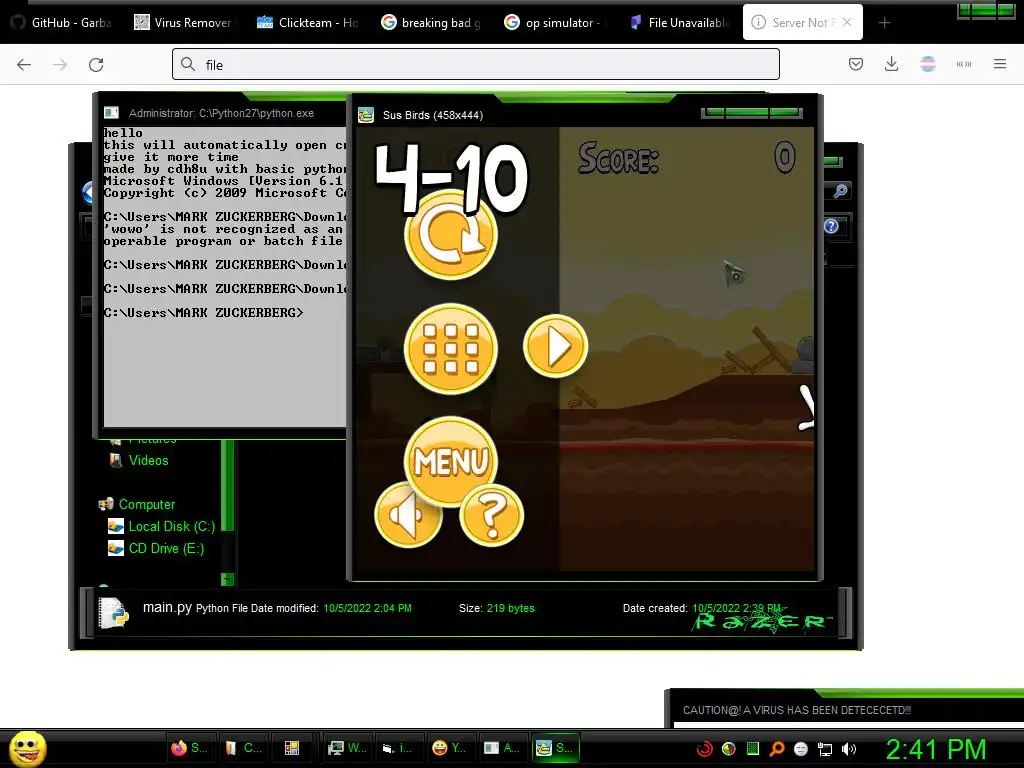The width and height of the screenshot is (1024, 768).
Task: Open the Pocket save icon in toolbar
Action: tap(856, 64)
